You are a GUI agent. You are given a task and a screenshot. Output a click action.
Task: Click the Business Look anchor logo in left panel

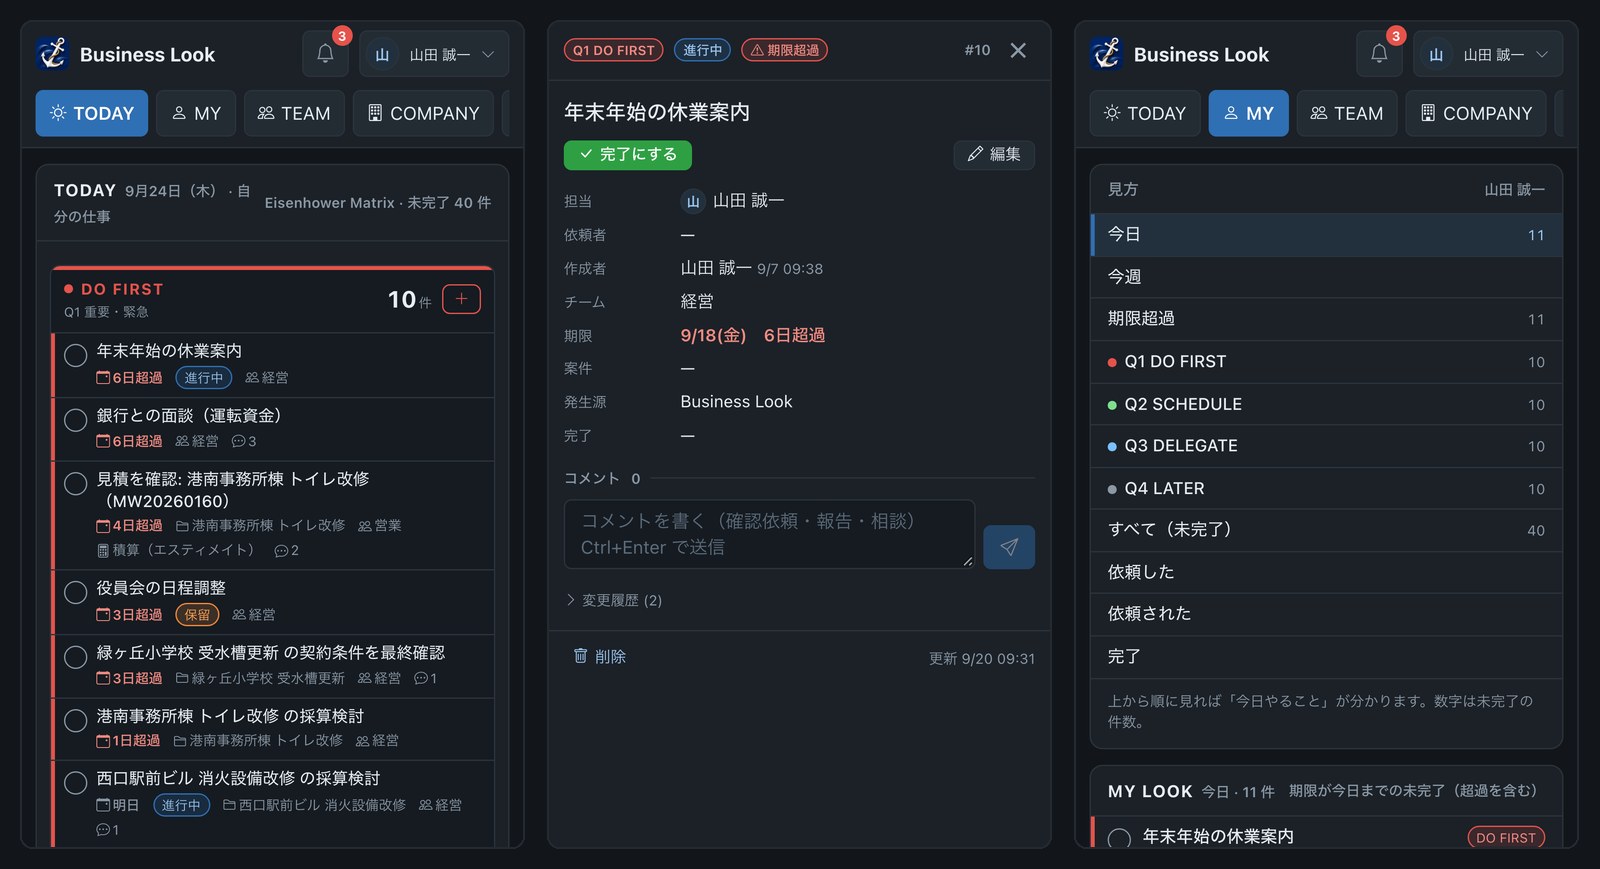click(52, 54)
